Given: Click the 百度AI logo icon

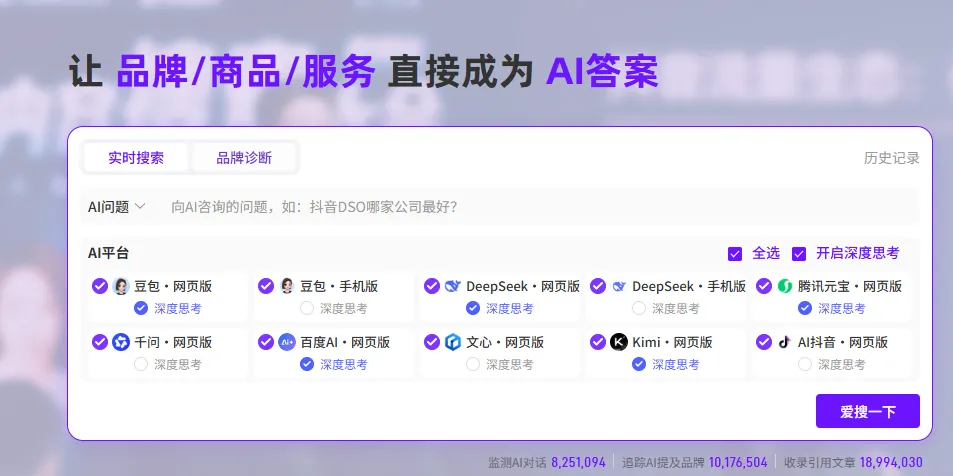Looking at the screenshot, I should click(287, 342).
